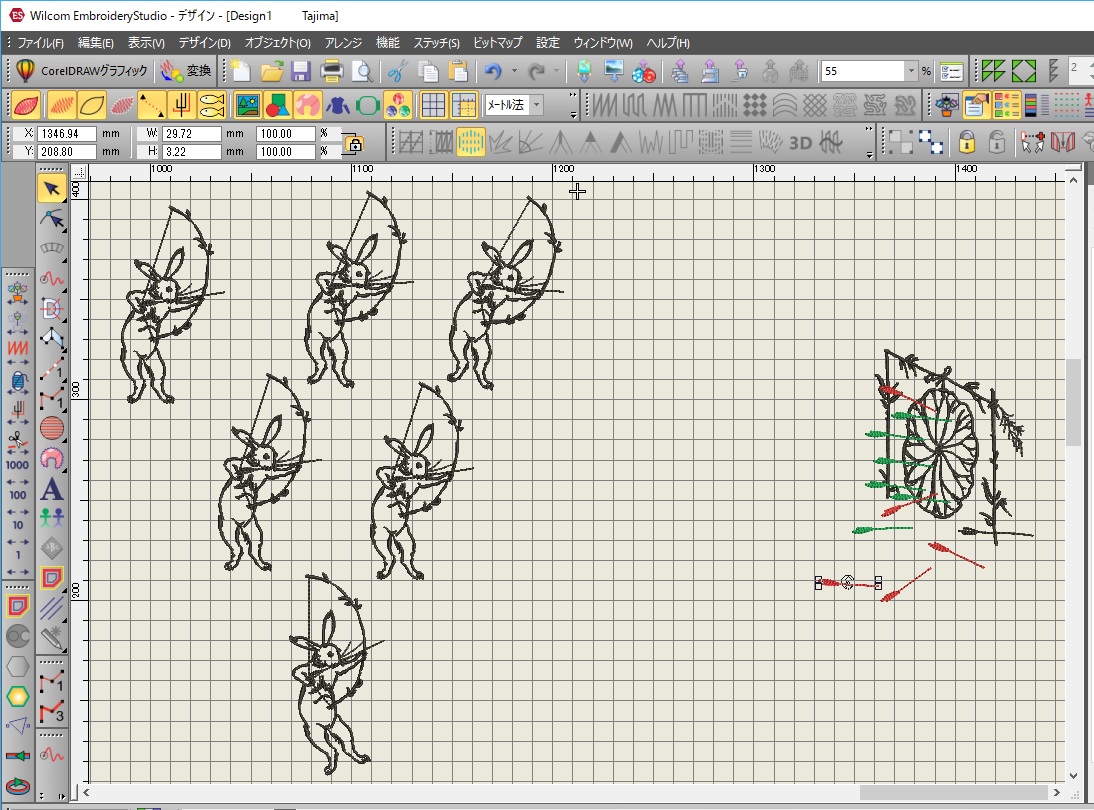Save the design using the floppy disk icon
The image size is (1094, 810).
tap(301, 70)
